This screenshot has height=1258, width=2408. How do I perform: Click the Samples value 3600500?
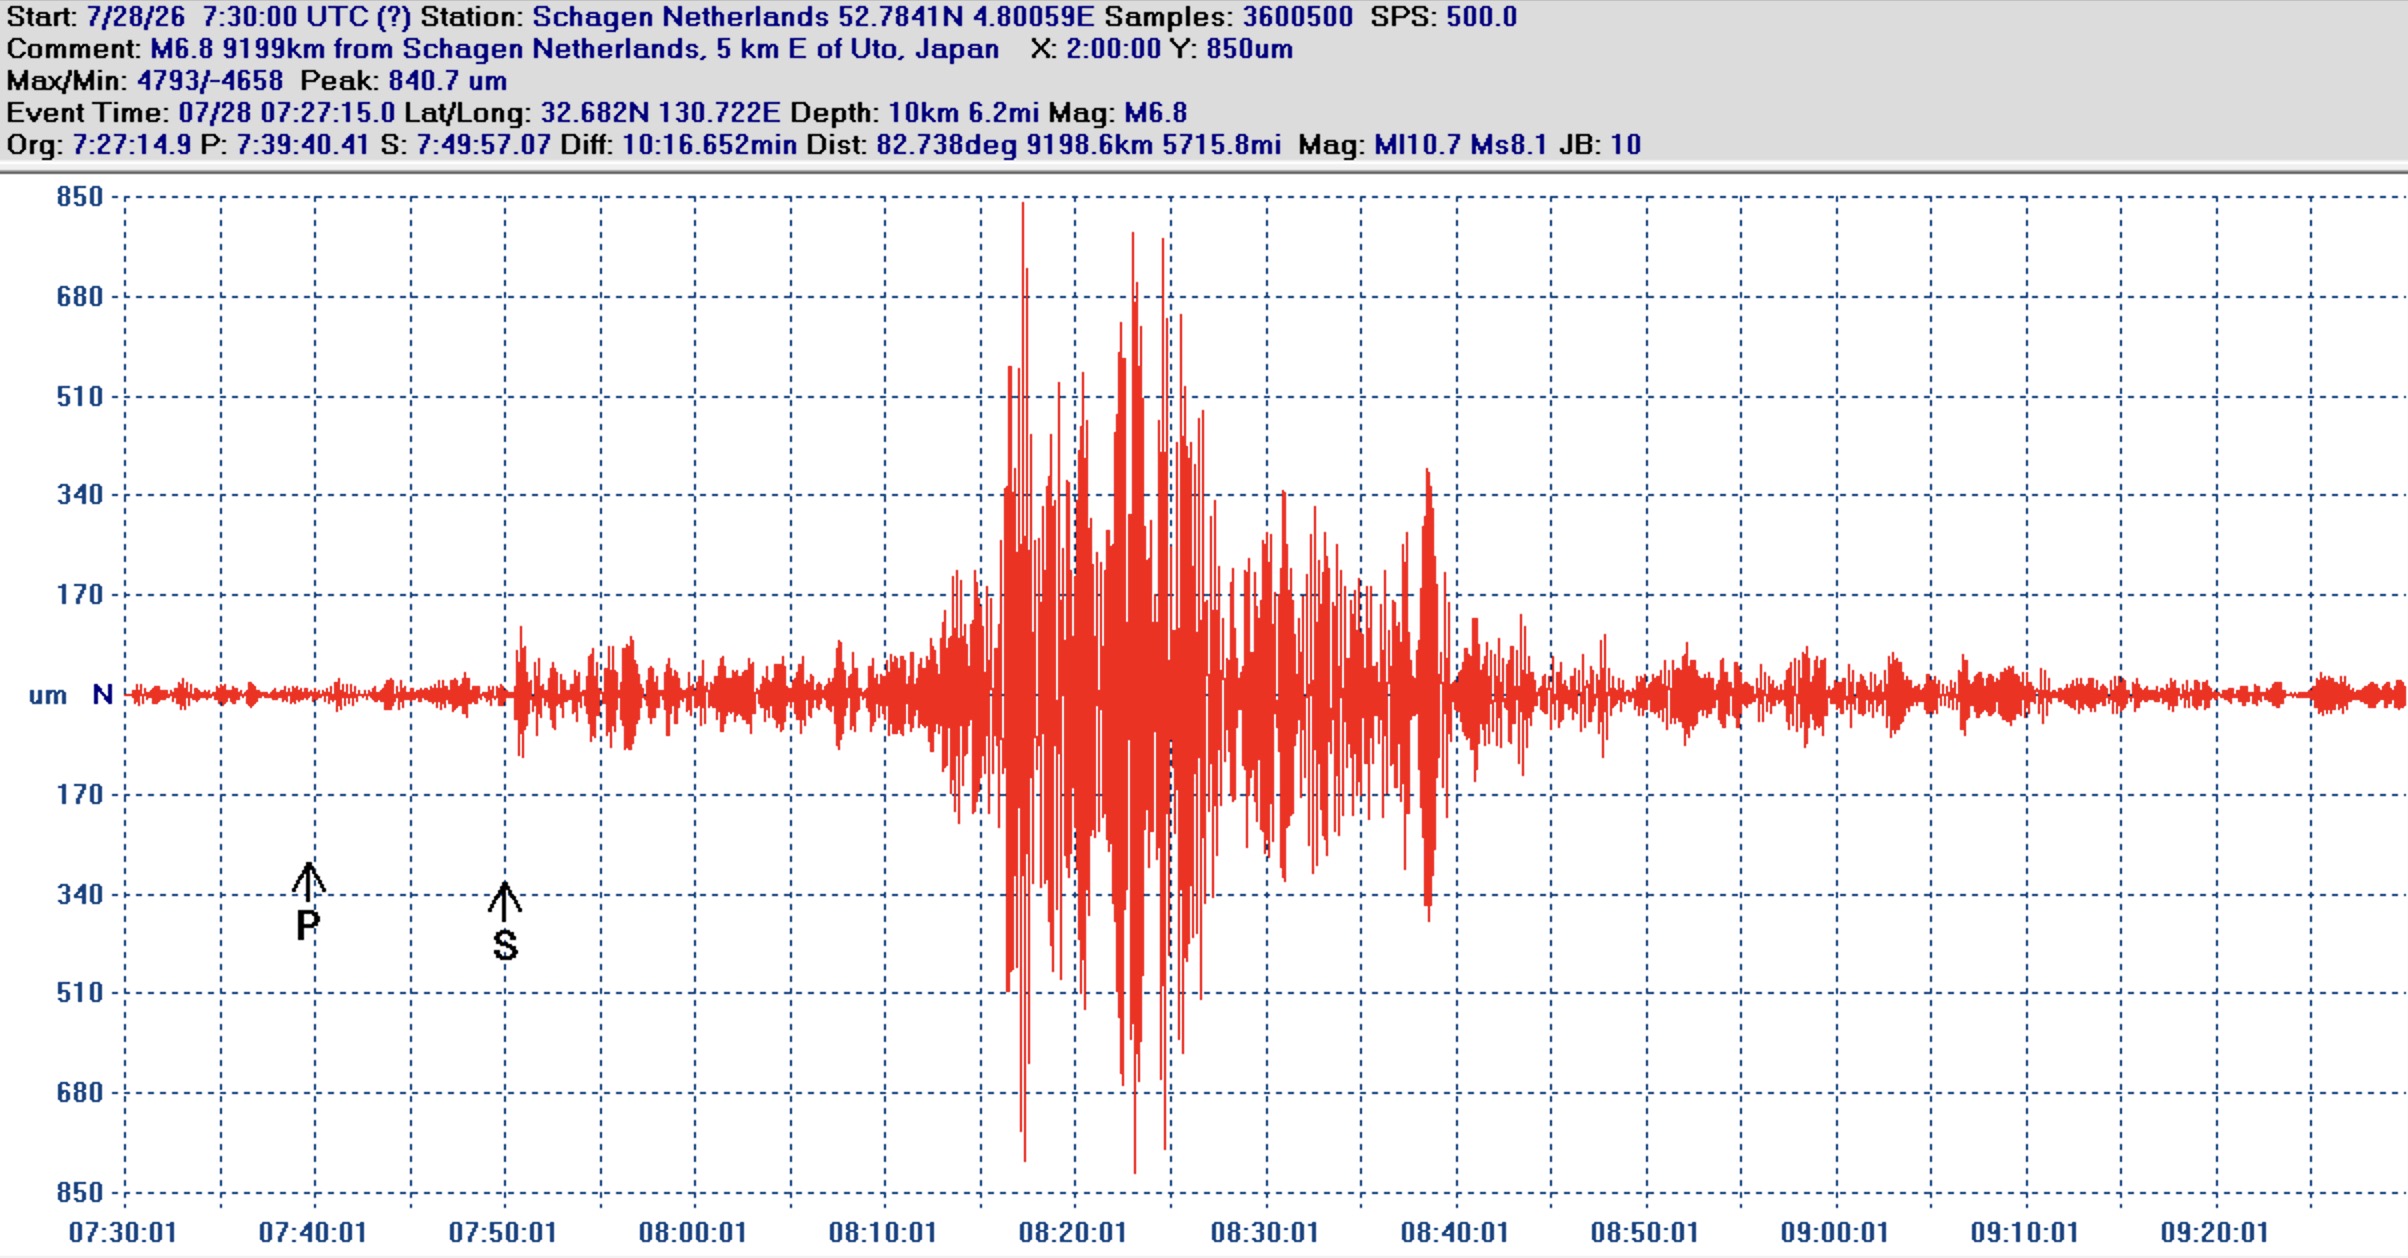pyautogui.click(x=1297, y=17)
